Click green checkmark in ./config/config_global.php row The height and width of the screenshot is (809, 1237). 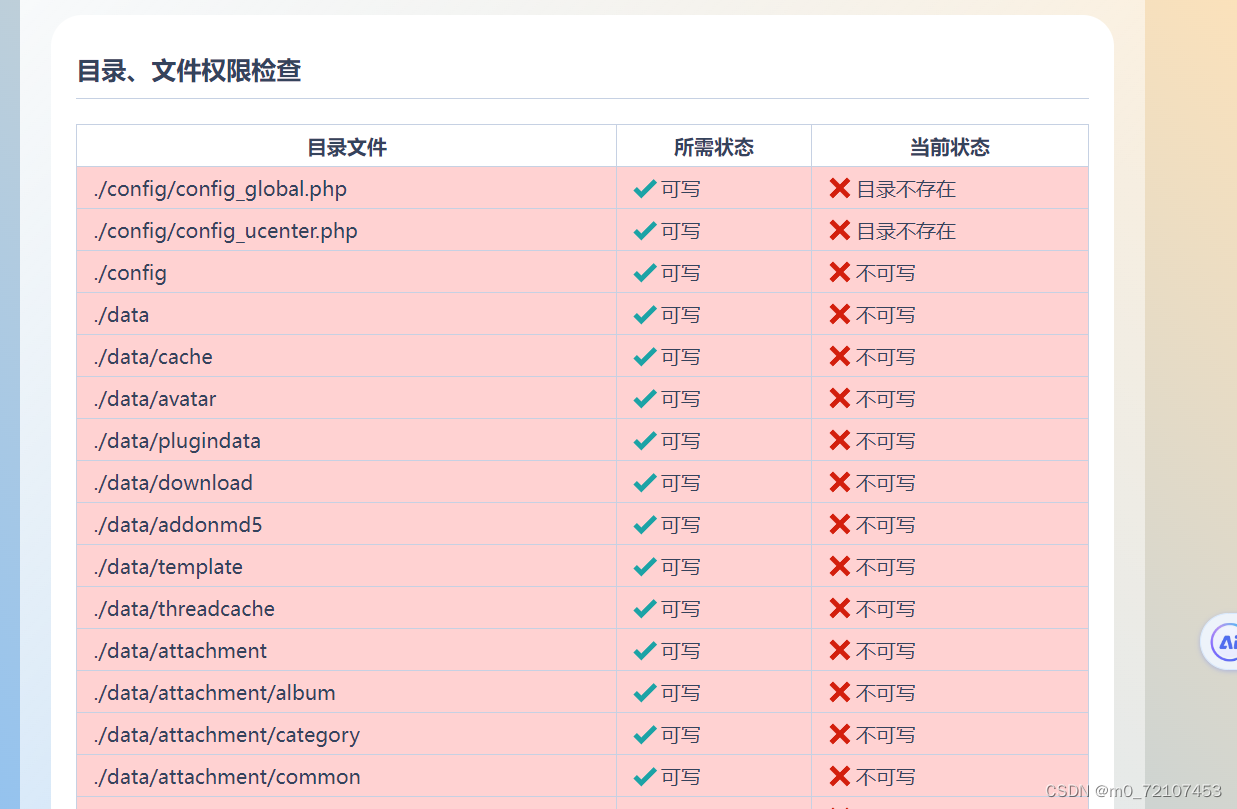click(x=645, y=188)
